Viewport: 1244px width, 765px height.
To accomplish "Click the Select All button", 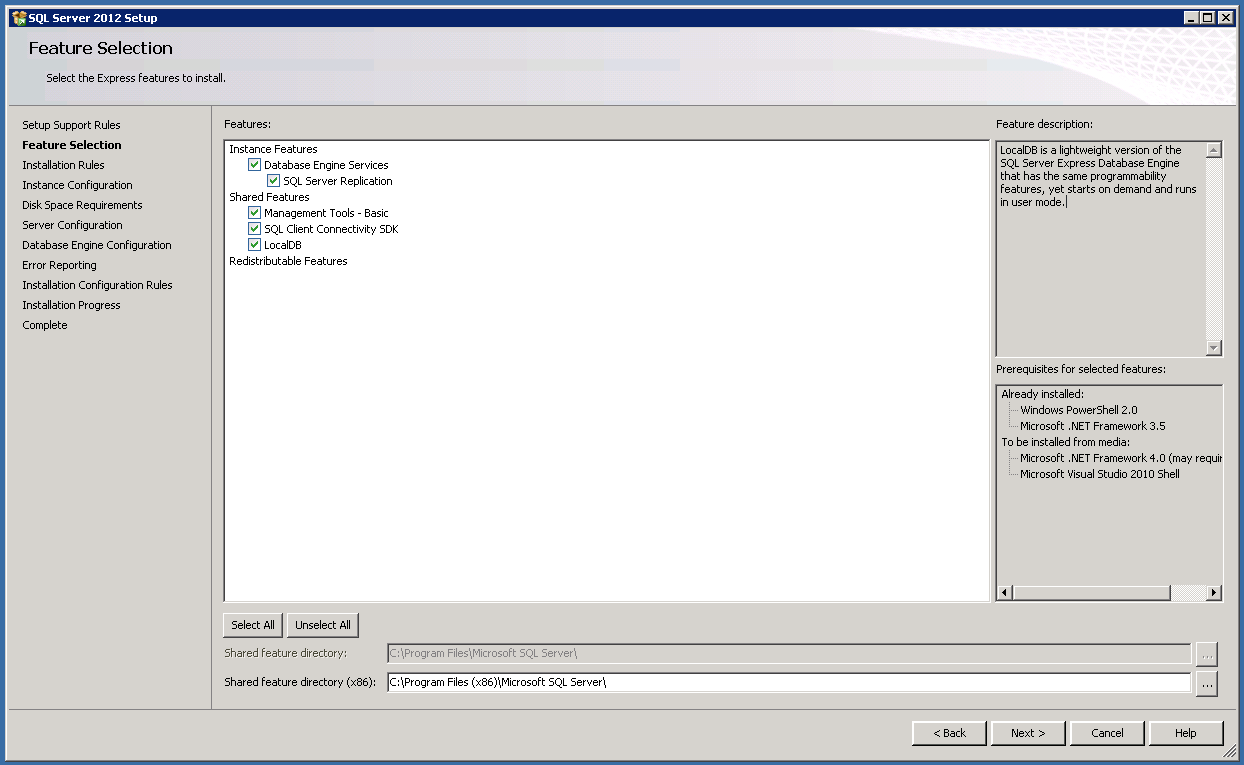I will click(x=253, y=625).
